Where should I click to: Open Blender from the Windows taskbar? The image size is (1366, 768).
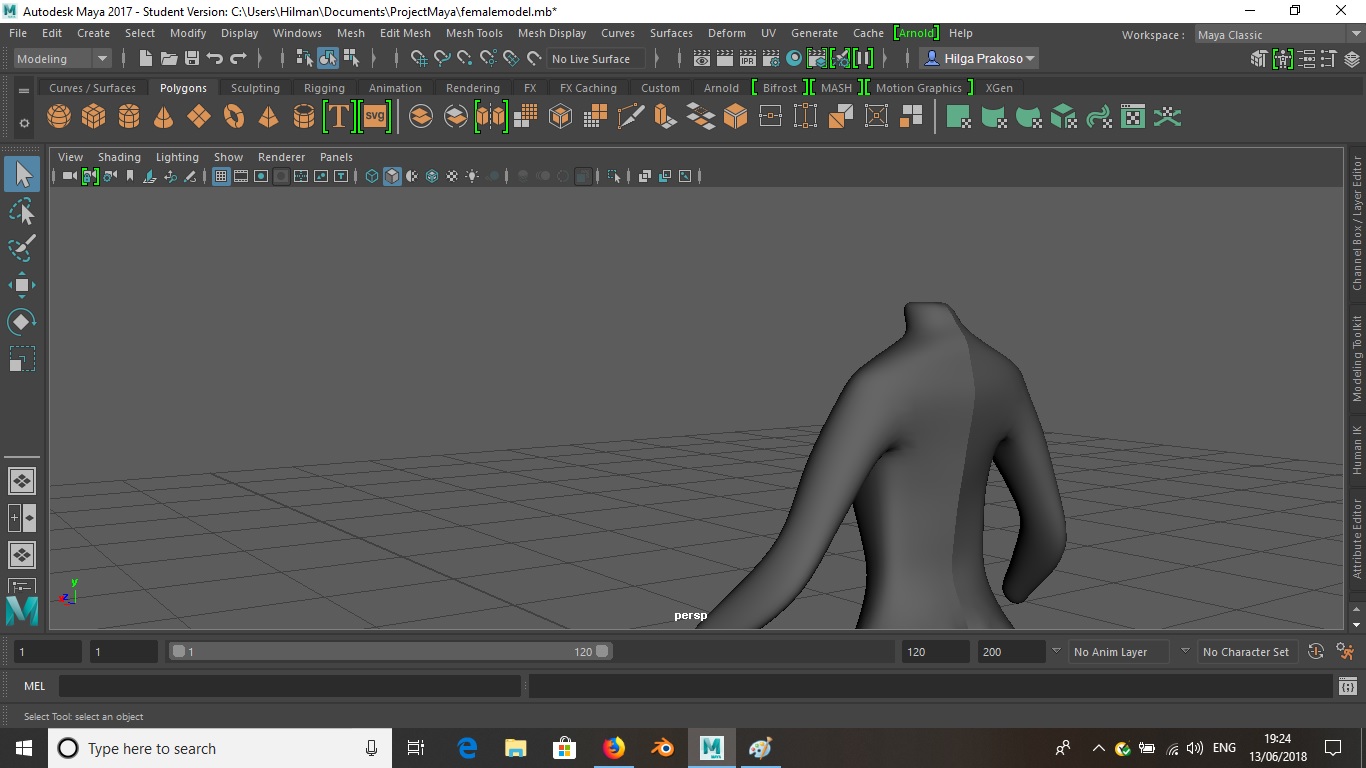(x=662, y=748)
